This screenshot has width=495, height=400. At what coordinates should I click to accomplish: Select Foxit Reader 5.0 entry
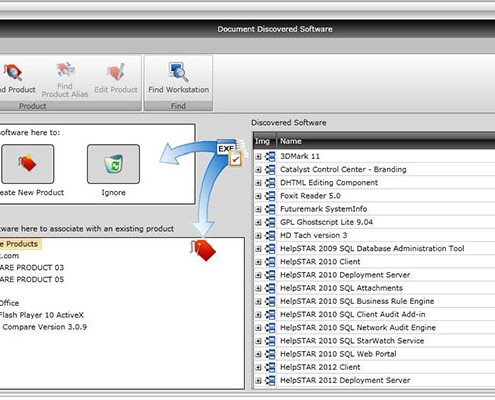pos(310,196)
